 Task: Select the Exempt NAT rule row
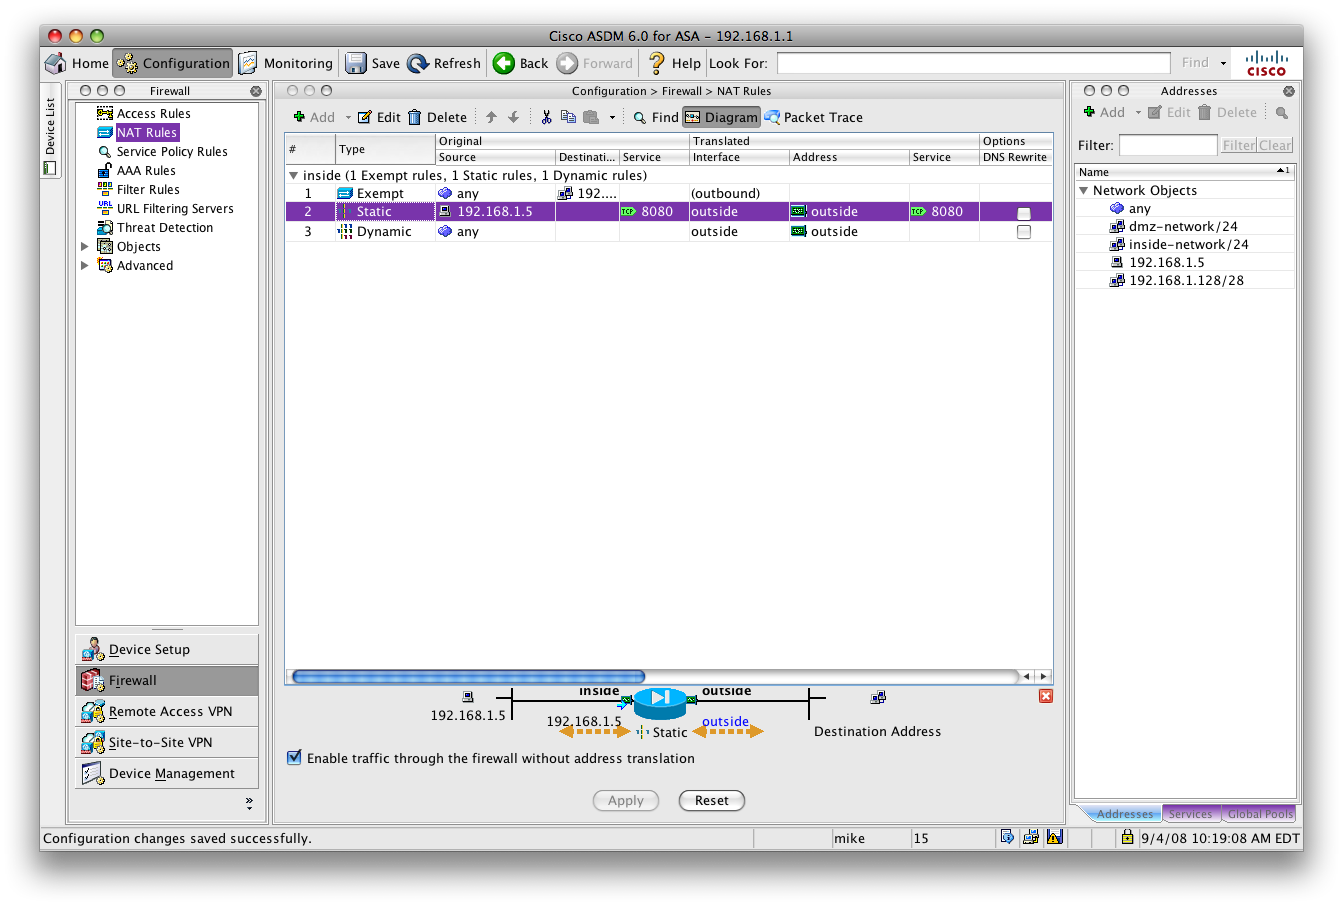click(668, 193)
